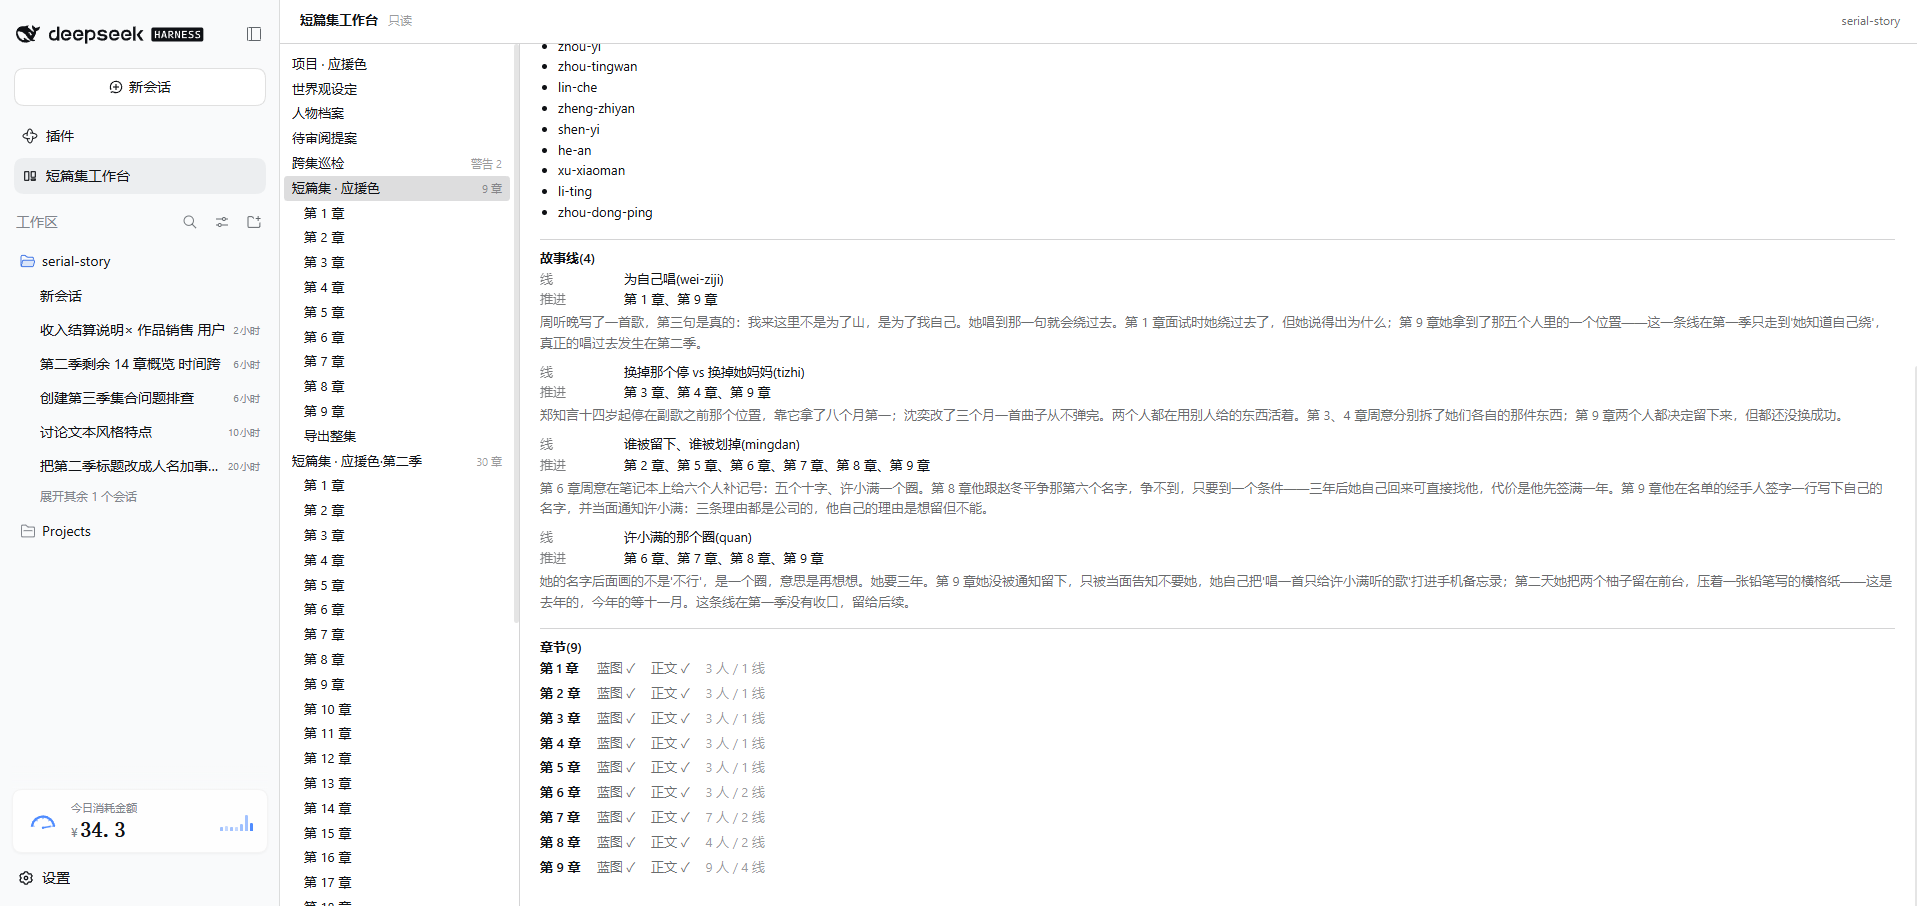Start a new chat with 新会话 button
1917x906 pixels.
[x=140, y=87]
